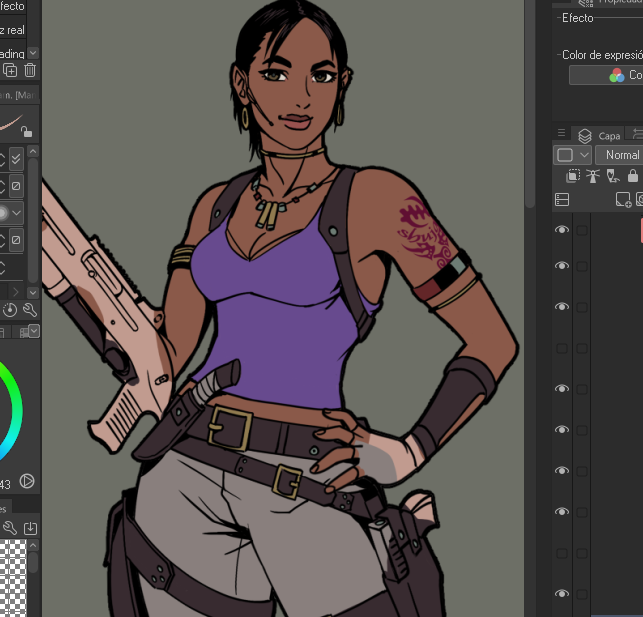Click the download-arrow import icon
The width and height of the screenshot is (643, 617).
[30, 528]
